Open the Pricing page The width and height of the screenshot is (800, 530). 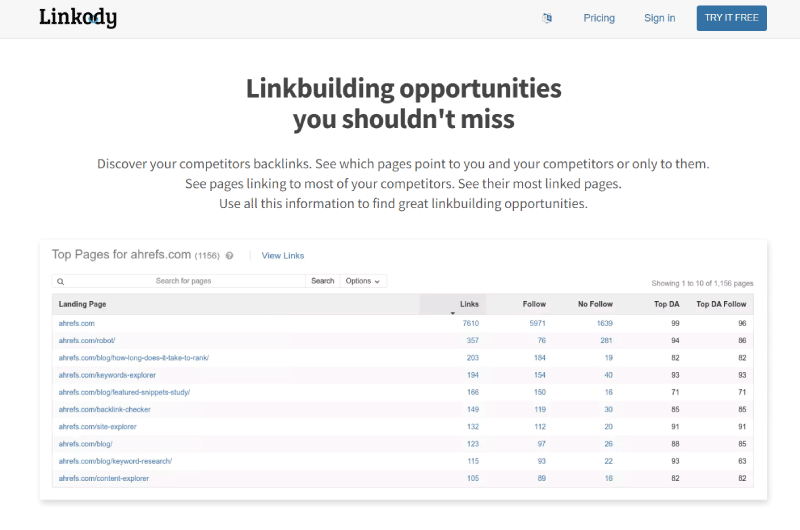point(599,18)
